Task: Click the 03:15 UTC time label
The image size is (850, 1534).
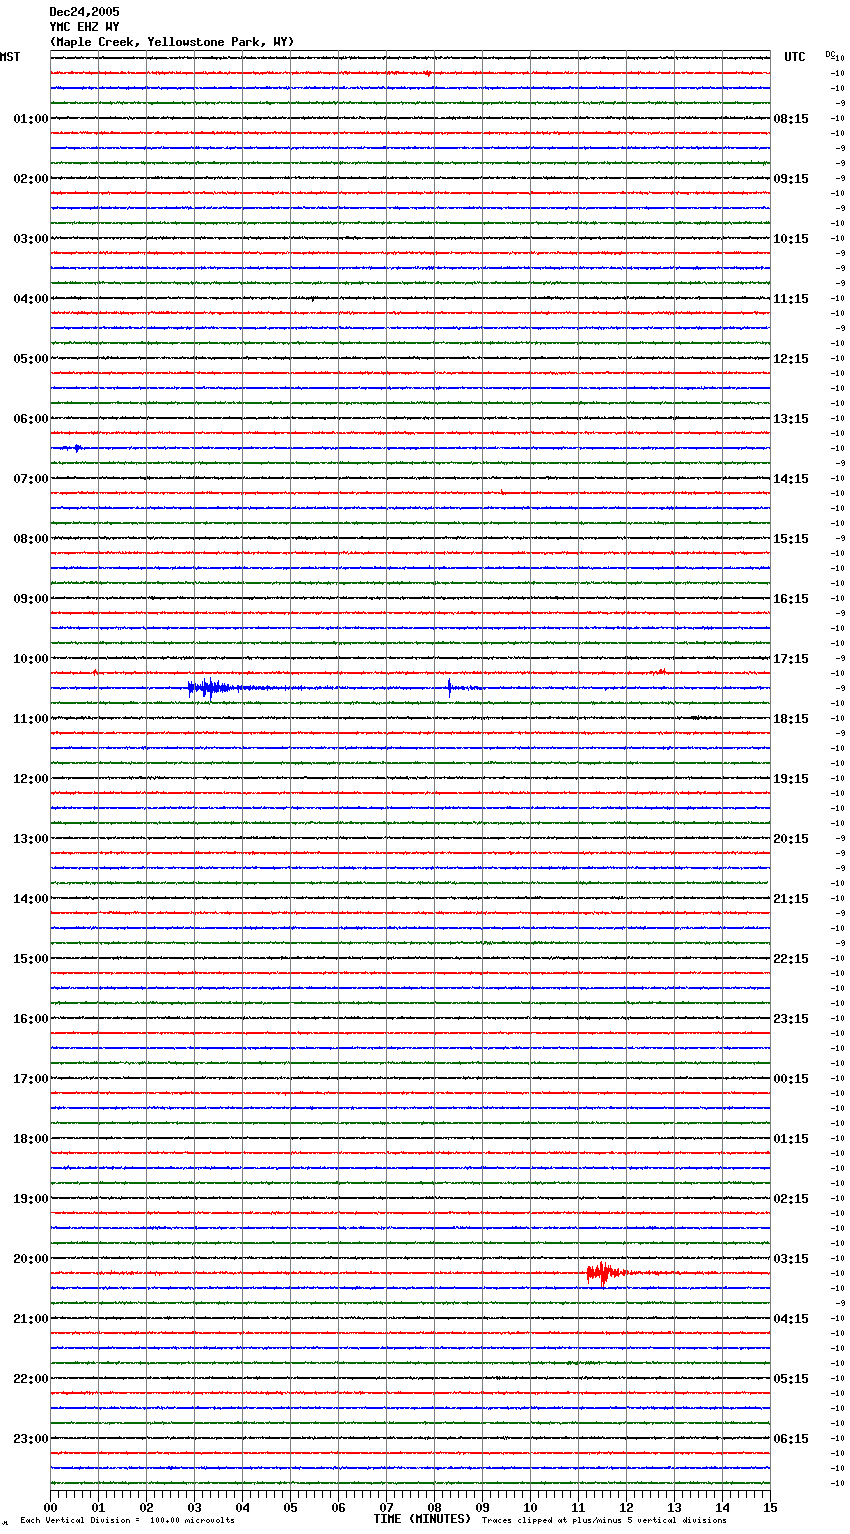Action: click(791, 1258)
